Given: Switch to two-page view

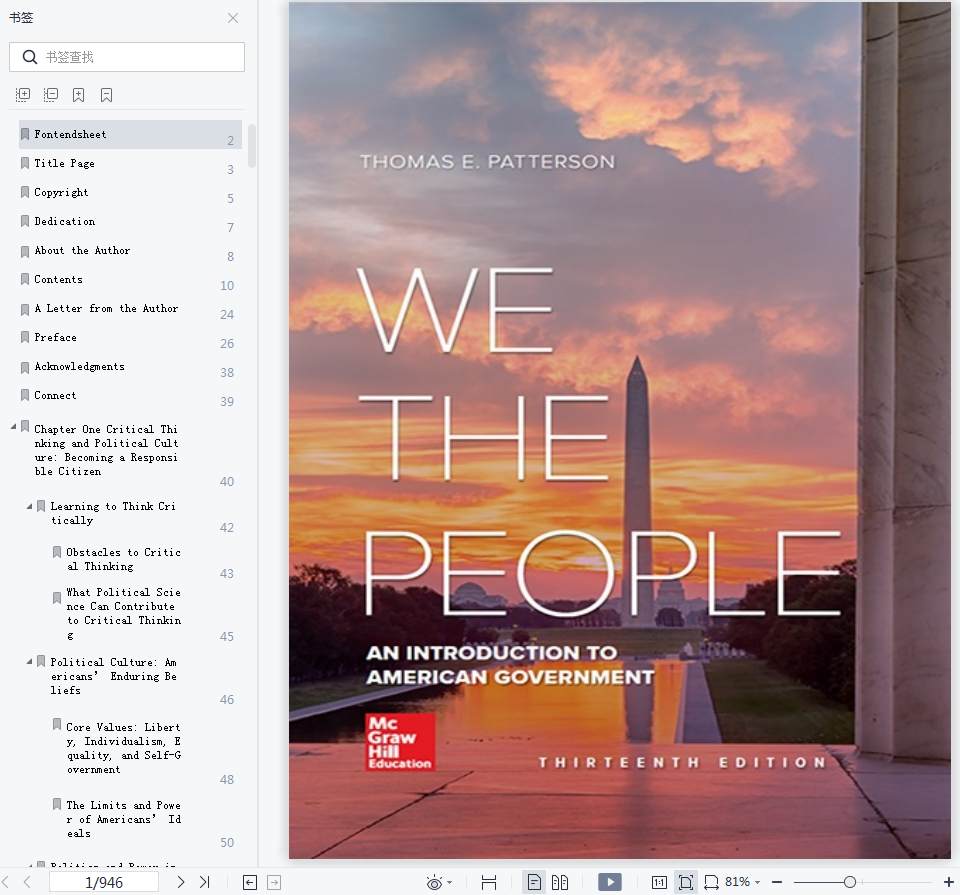Looking at the screenshot, I should click(x=560, y=882).
